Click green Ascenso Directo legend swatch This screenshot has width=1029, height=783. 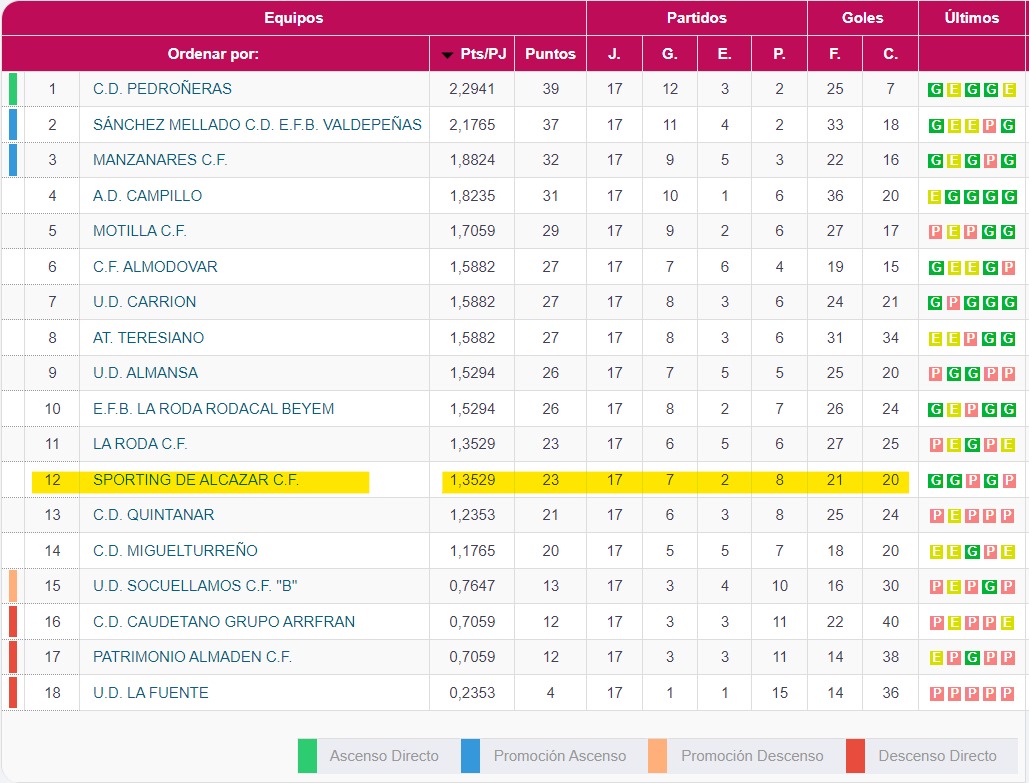(307, 756)
